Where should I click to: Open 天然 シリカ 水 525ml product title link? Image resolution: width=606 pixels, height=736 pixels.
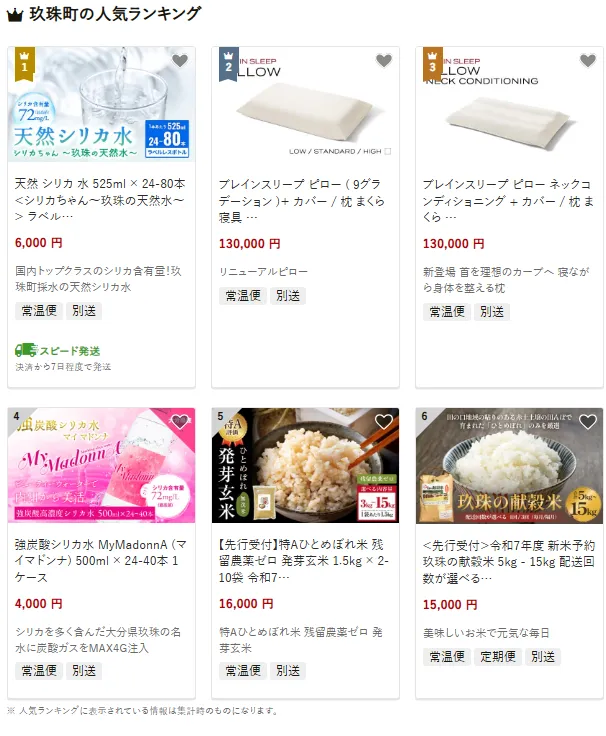click(x=100, y=200)
